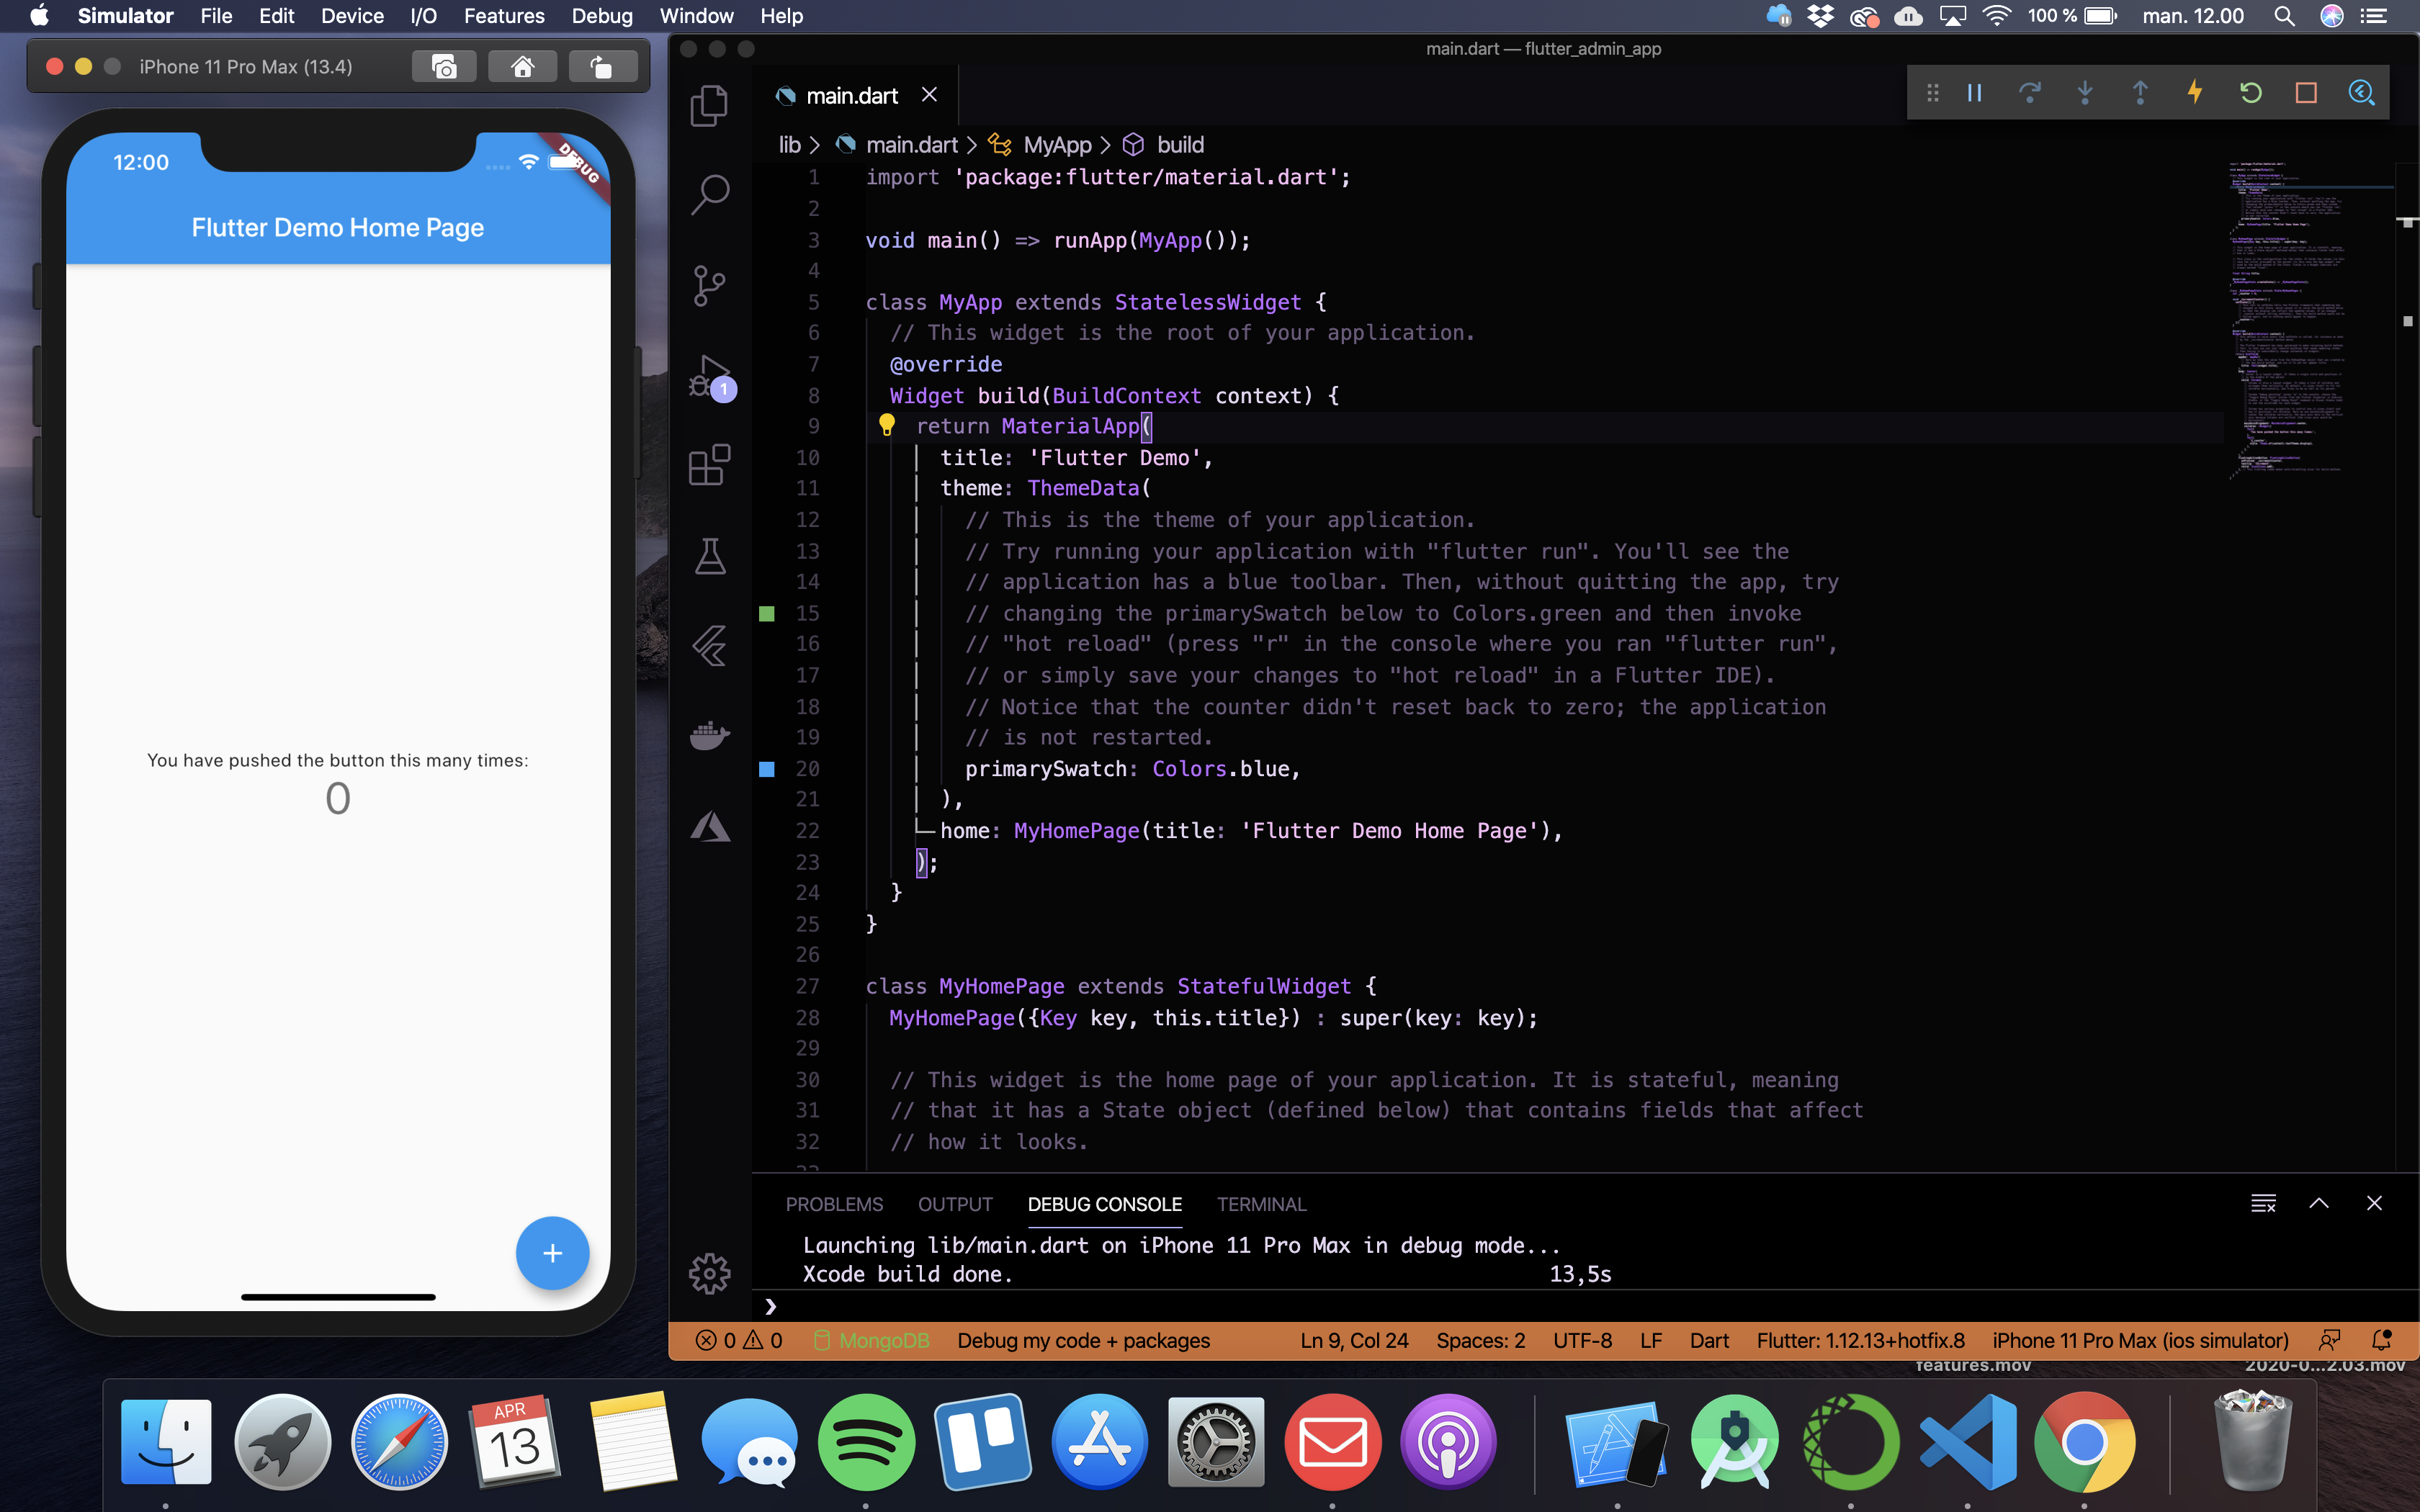Restart the debug session
Image resolution: width=2420 pixels, height=1512 pixels.
tap(2250, 93)
